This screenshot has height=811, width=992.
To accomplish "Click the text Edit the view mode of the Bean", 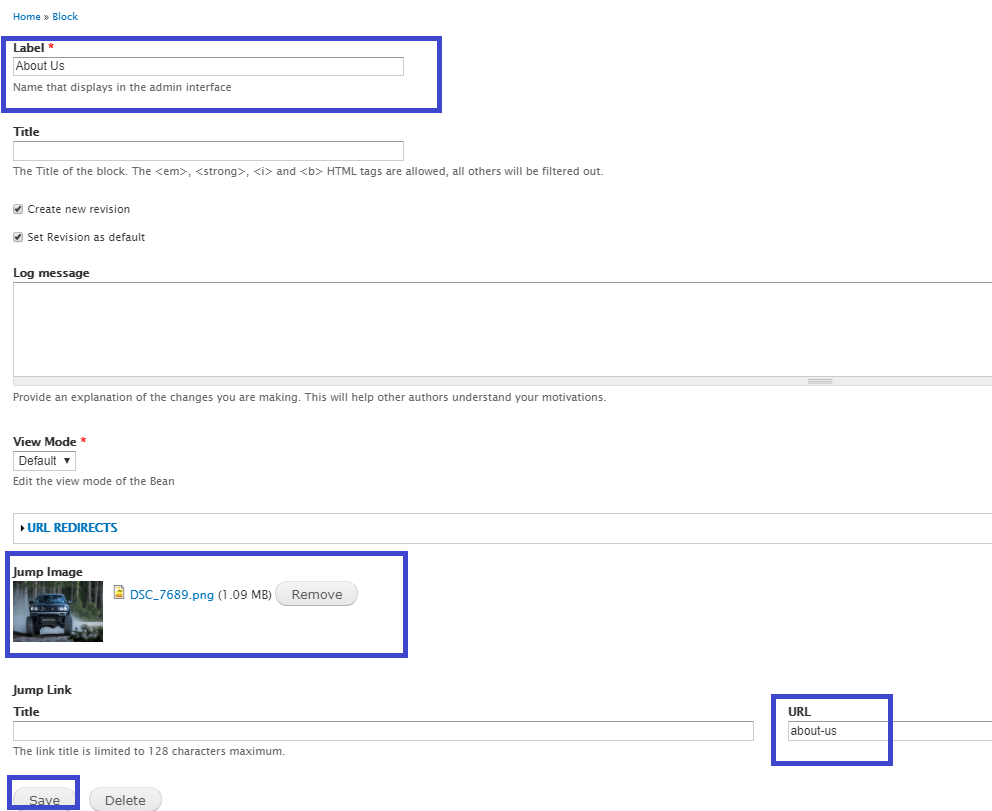I will pos(94,481).
